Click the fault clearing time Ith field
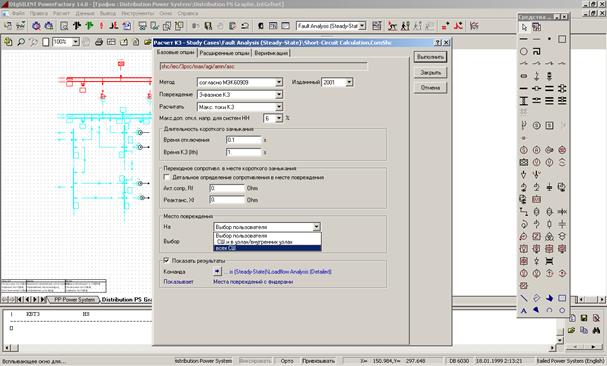 (244, 152)
